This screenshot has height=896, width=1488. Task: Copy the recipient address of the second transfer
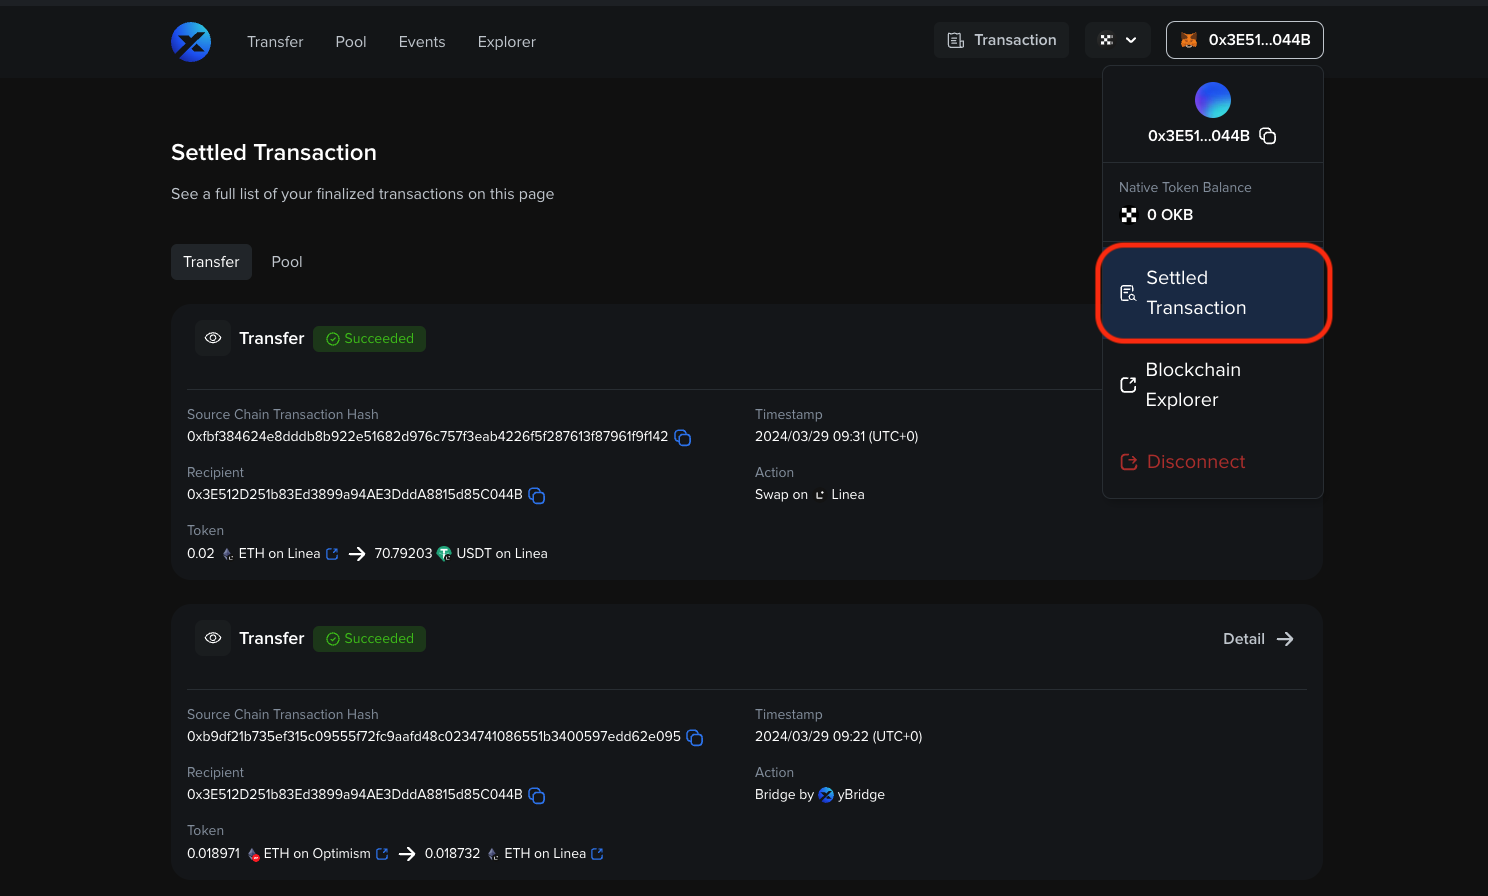coord(537,795)
